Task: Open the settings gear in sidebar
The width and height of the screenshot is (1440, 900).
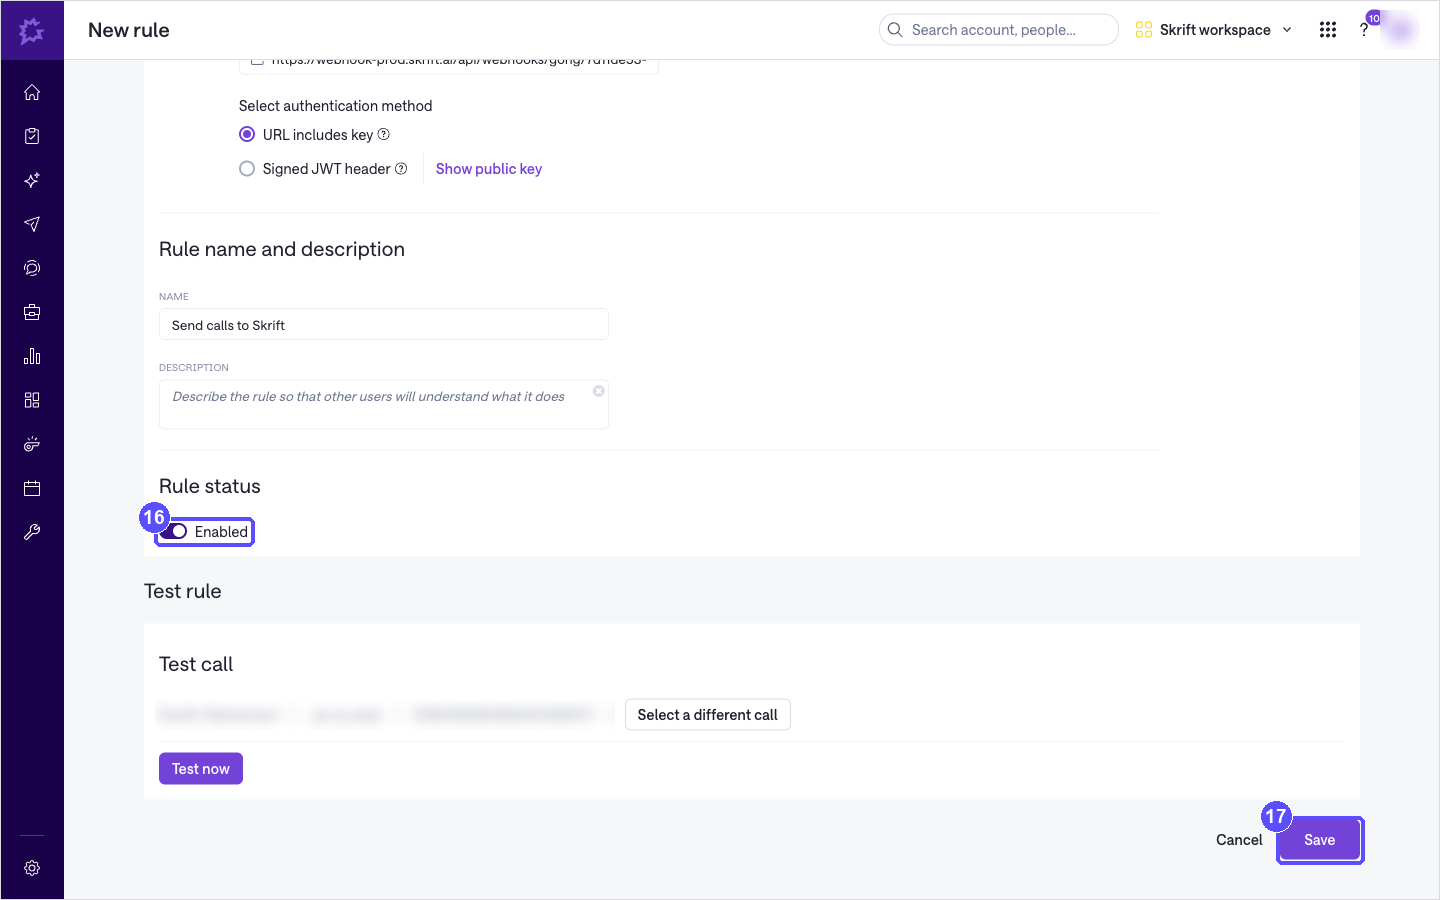Action: (x=32, y=868)
